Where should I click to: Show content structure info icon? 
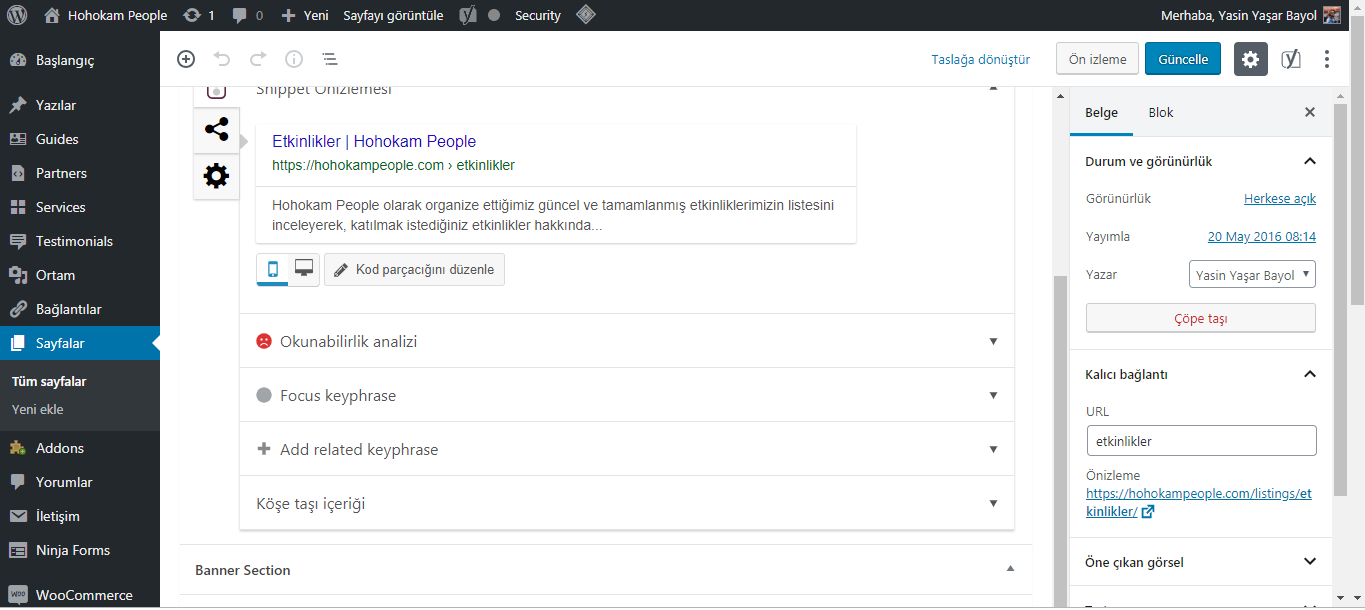point(294,59)
